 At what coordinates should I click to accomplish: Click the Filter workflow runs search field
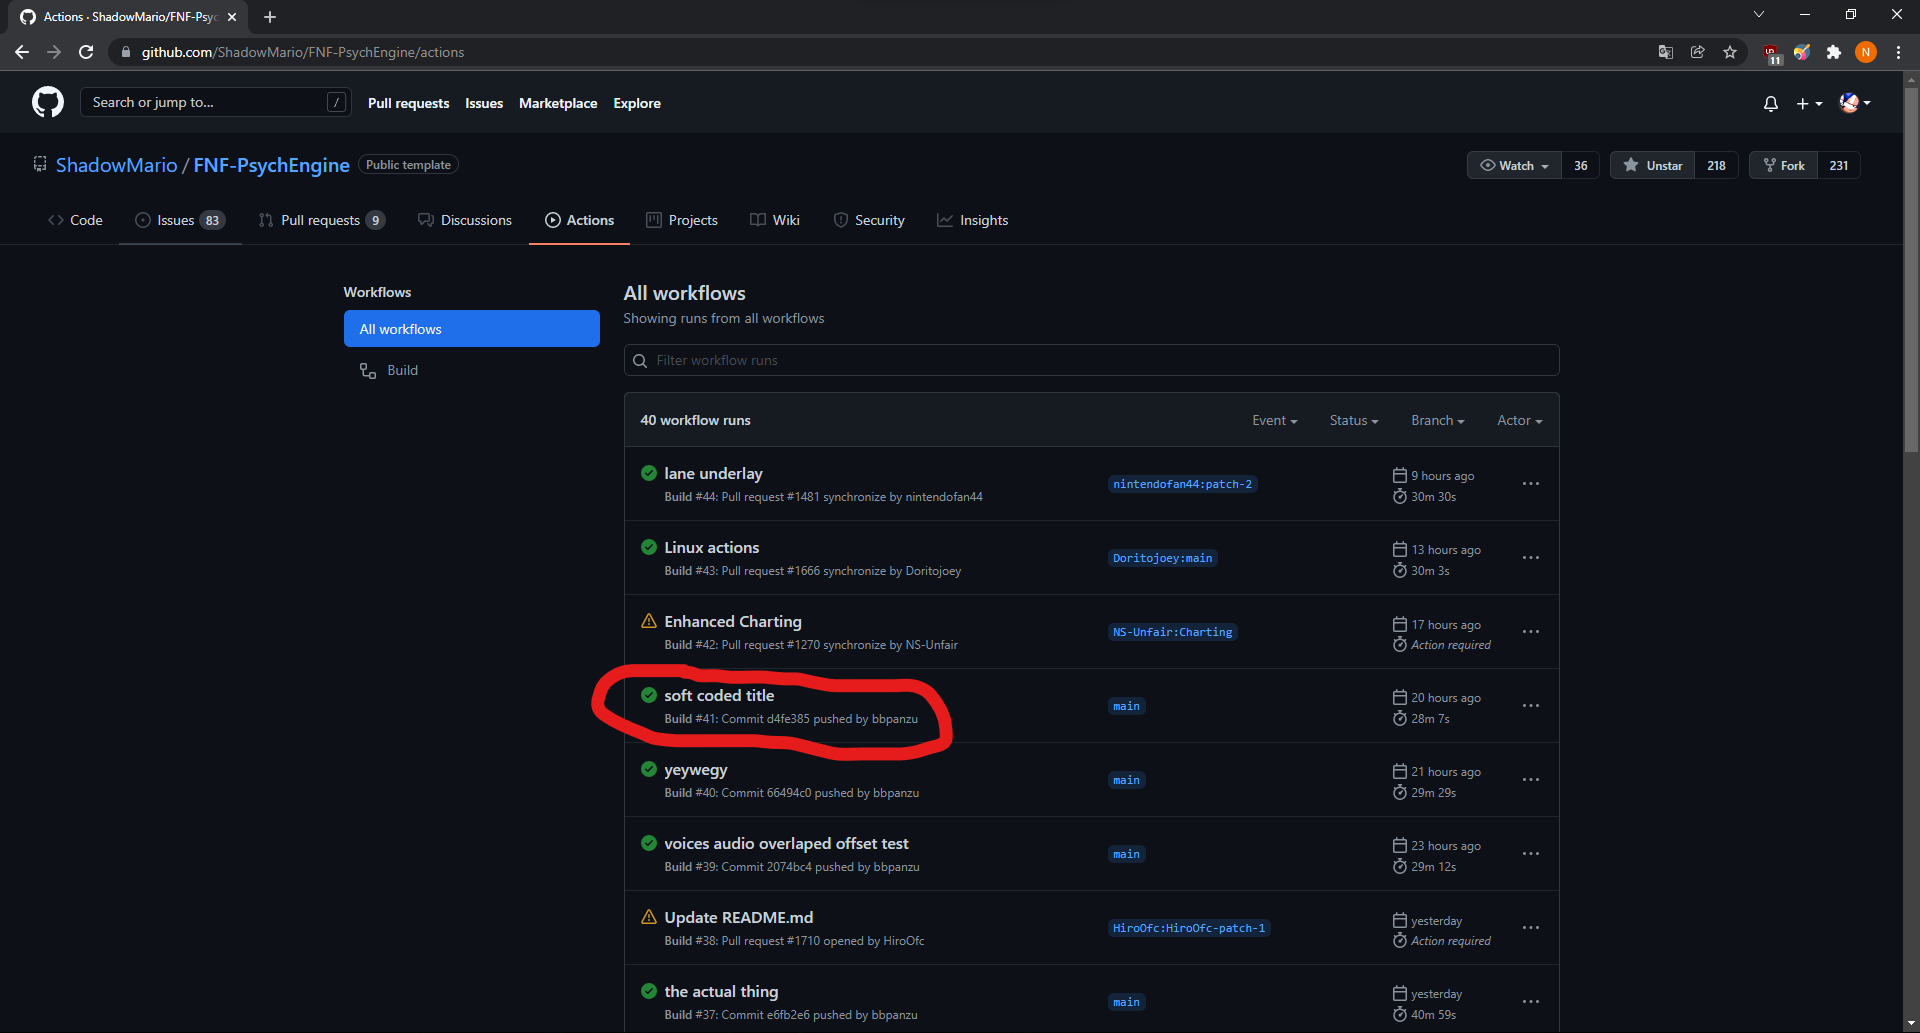pyautogui.click(x=1090, y=360)
